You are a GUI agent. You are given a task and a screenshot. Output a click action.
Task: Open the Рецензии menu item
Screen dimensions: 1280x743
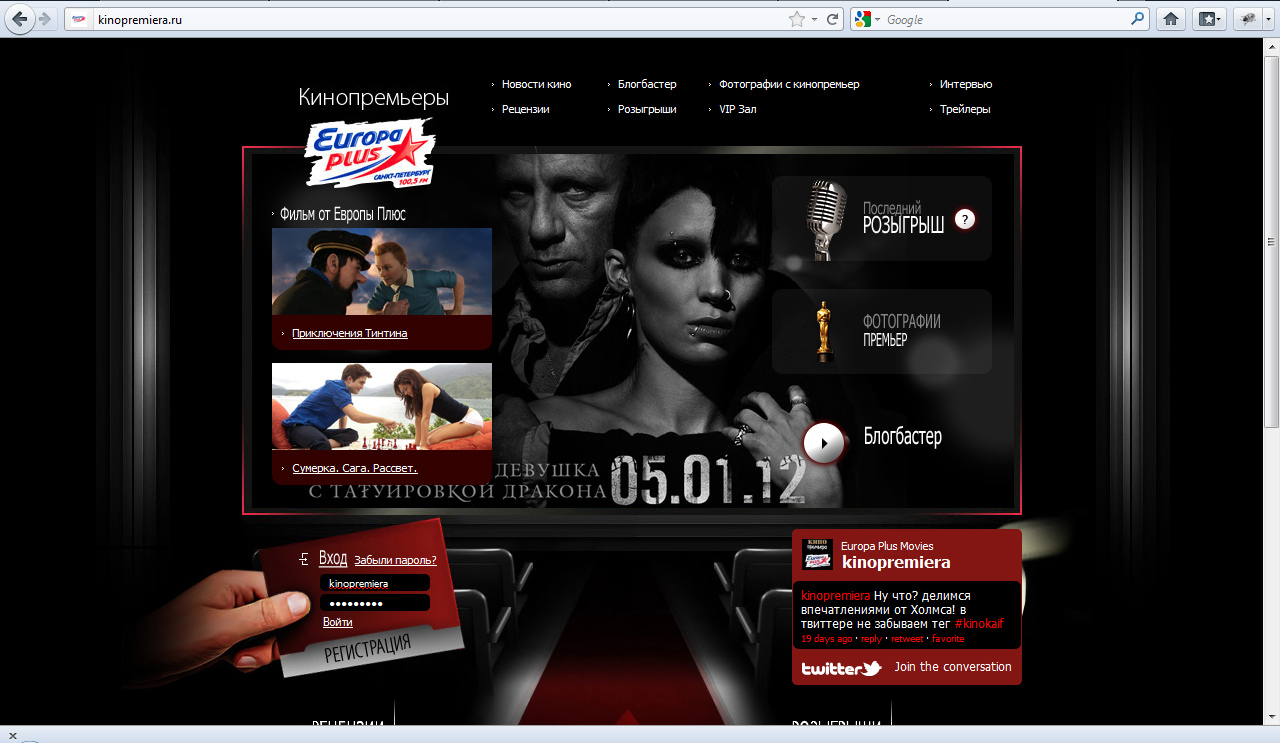click(x=525, y=109)
